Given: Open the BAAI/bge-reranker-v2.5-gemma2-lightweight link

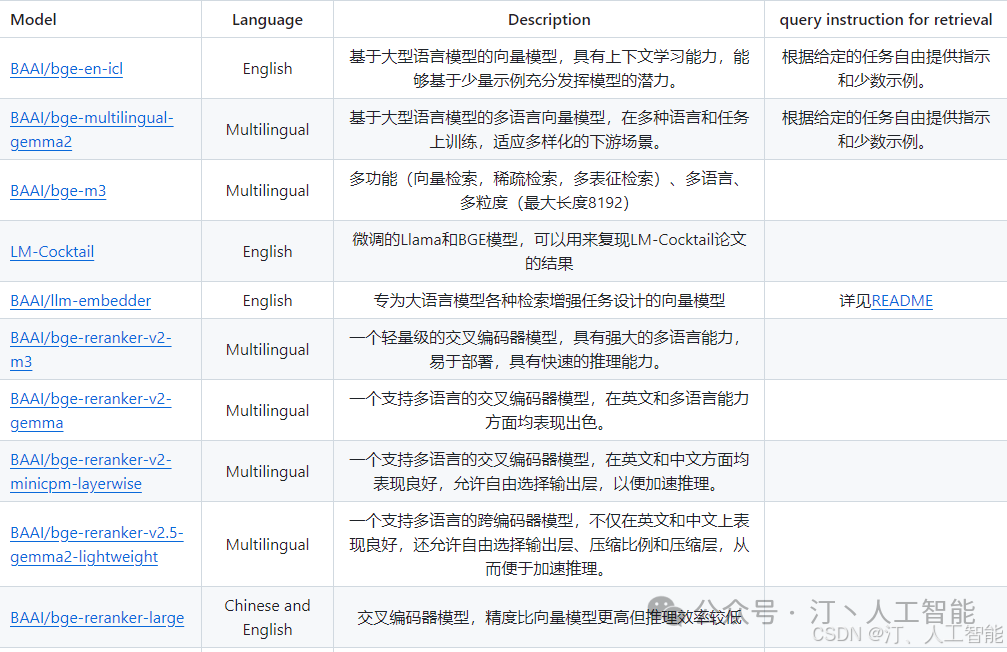Looking at the screenshot, I should pyautogui.click(x=96, y=545).
